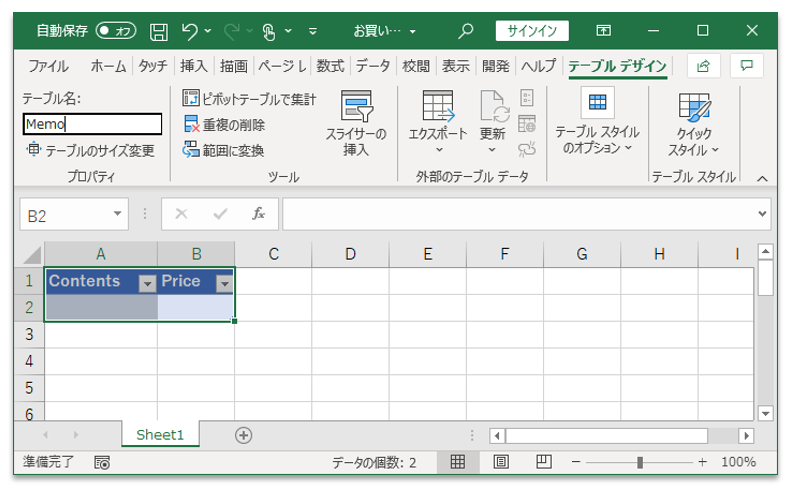
Task: Add a new sheet with plus icon
Action: tap(244, 435)
